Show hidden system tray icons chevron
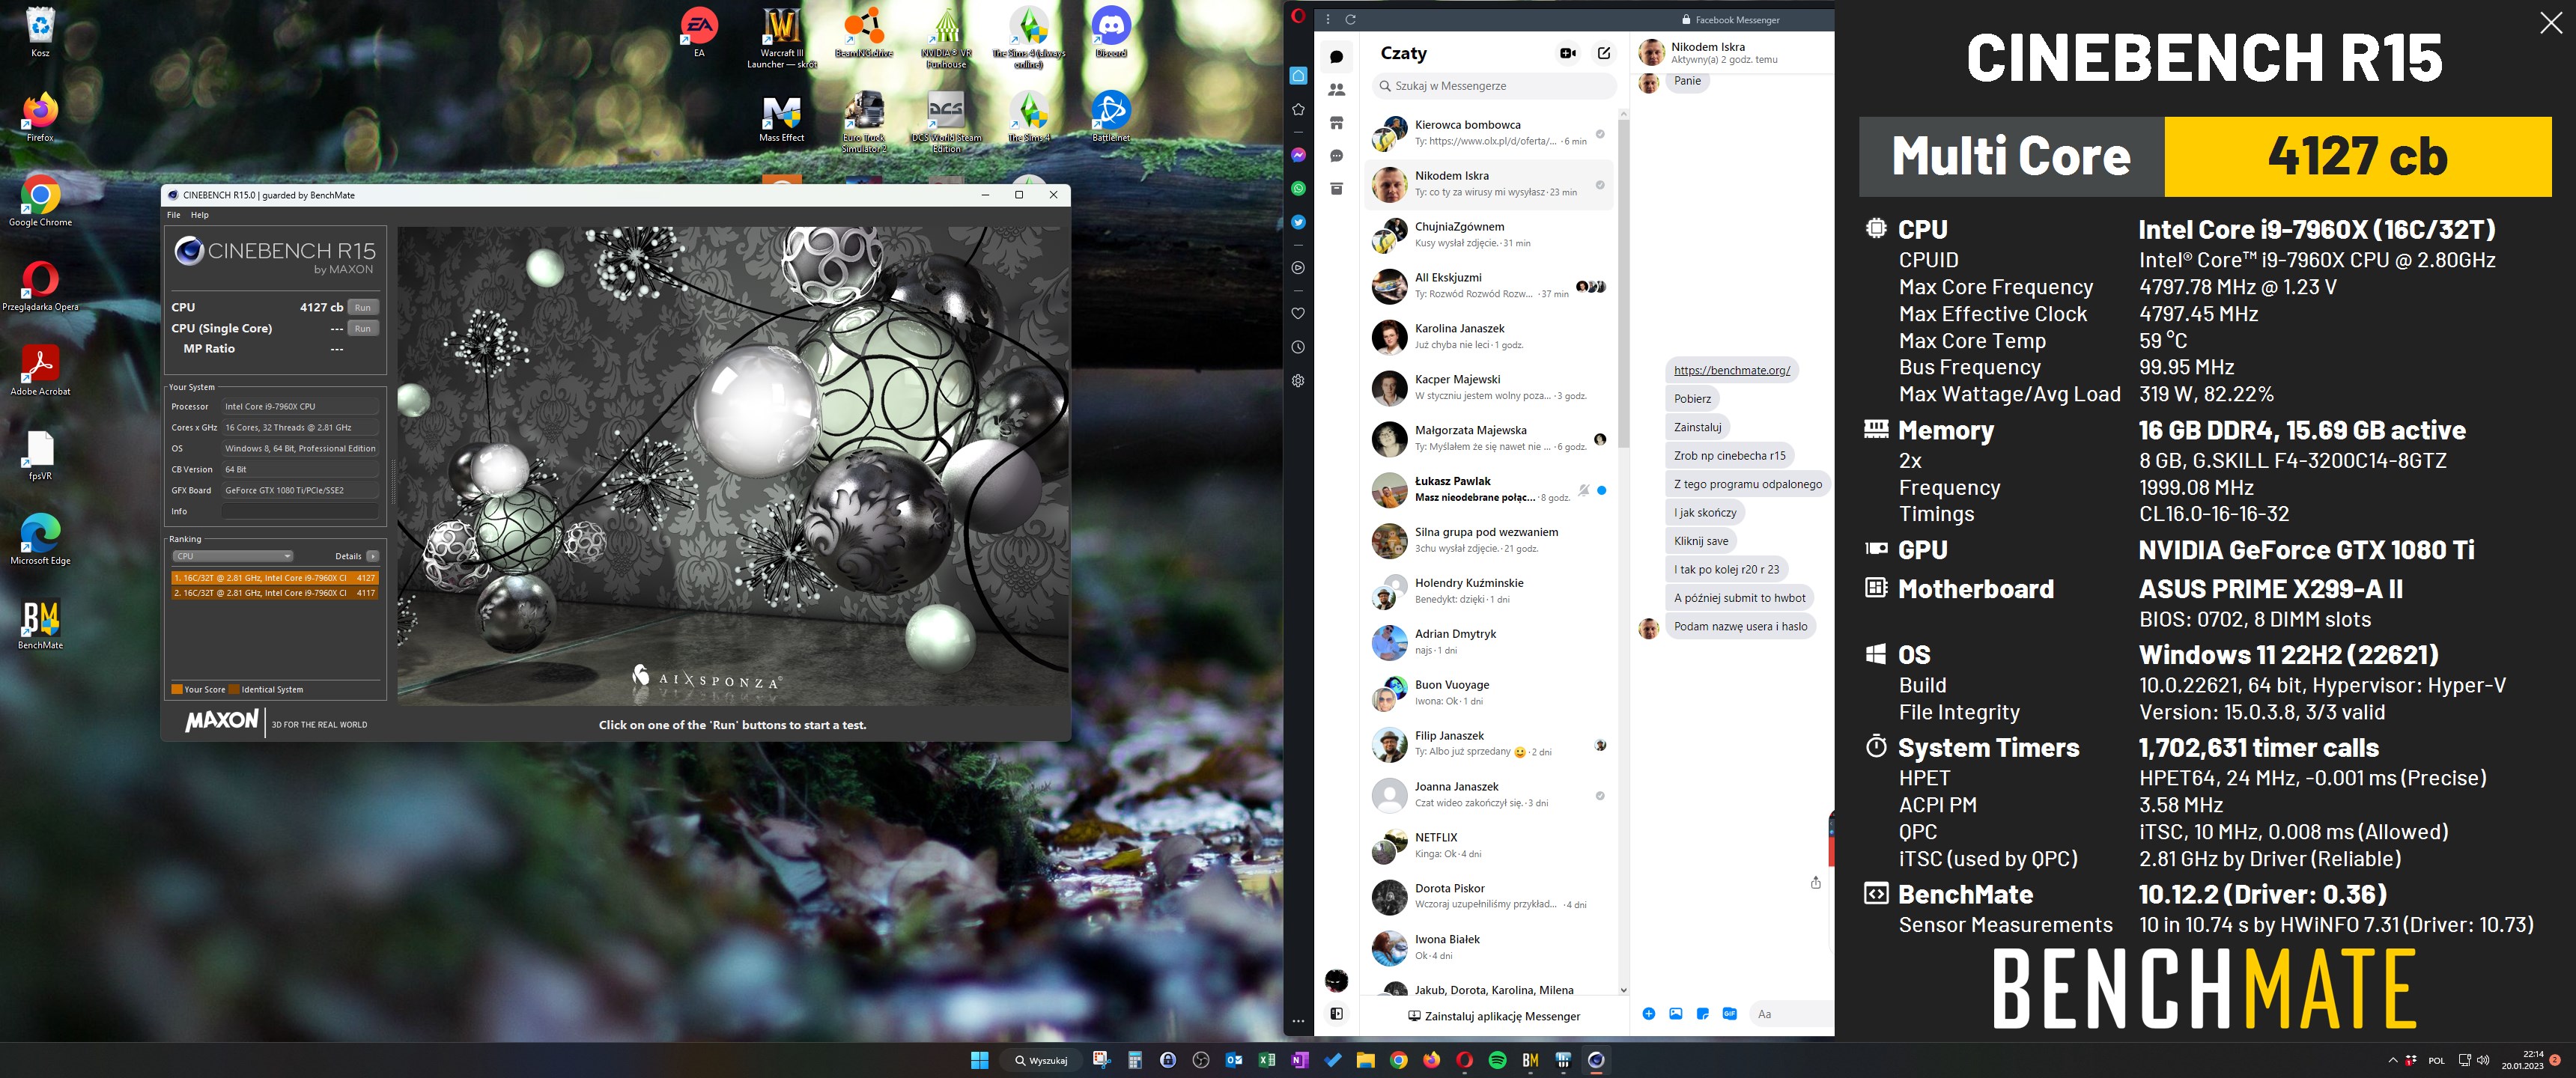2576x1078 pixels. (2393, 1060)
